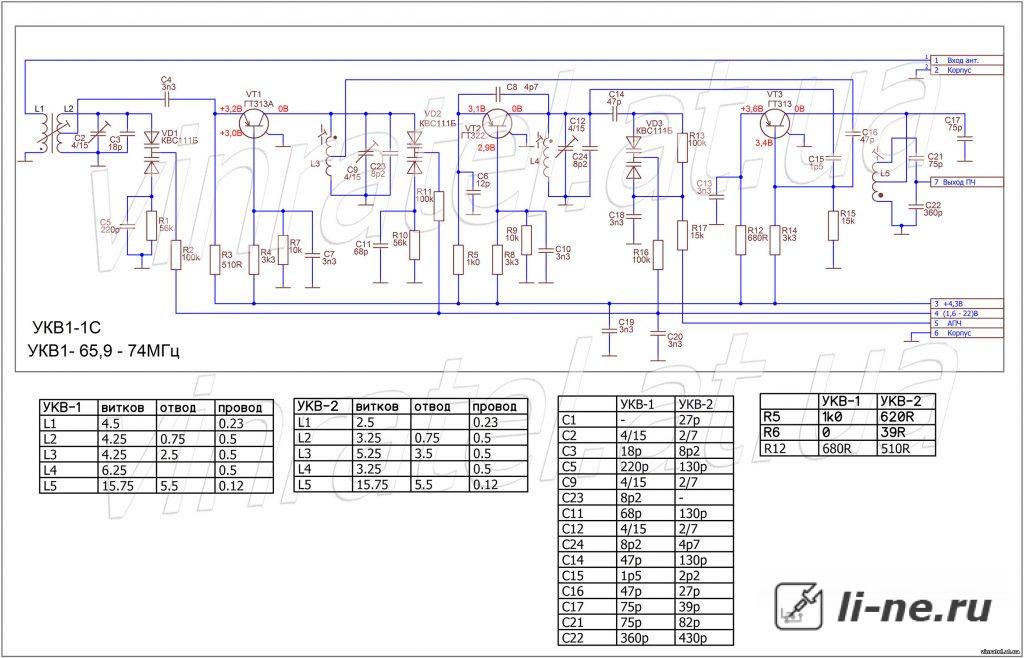This screenshot has width=1024, height=658.
Task: Click the li-ne.ru soldering iron logo icon
Action: (799, 604)
